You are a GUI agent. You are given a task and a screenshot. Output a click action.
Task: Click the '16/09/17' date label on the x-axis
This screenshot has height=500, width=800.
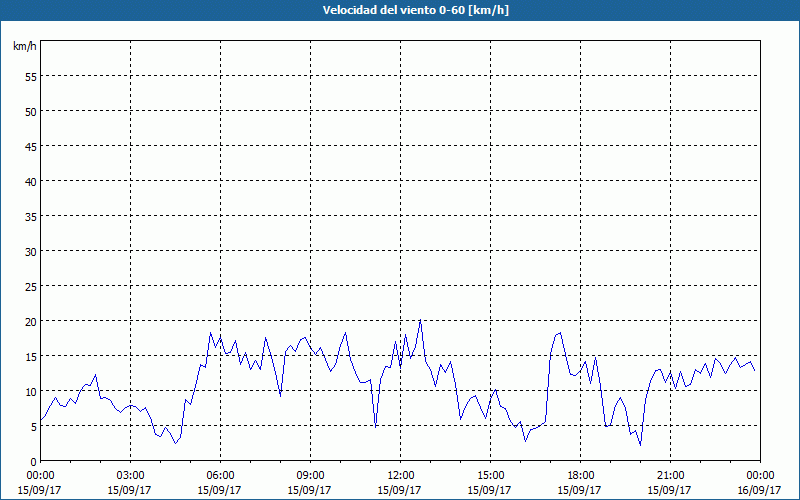coord(759,490)
